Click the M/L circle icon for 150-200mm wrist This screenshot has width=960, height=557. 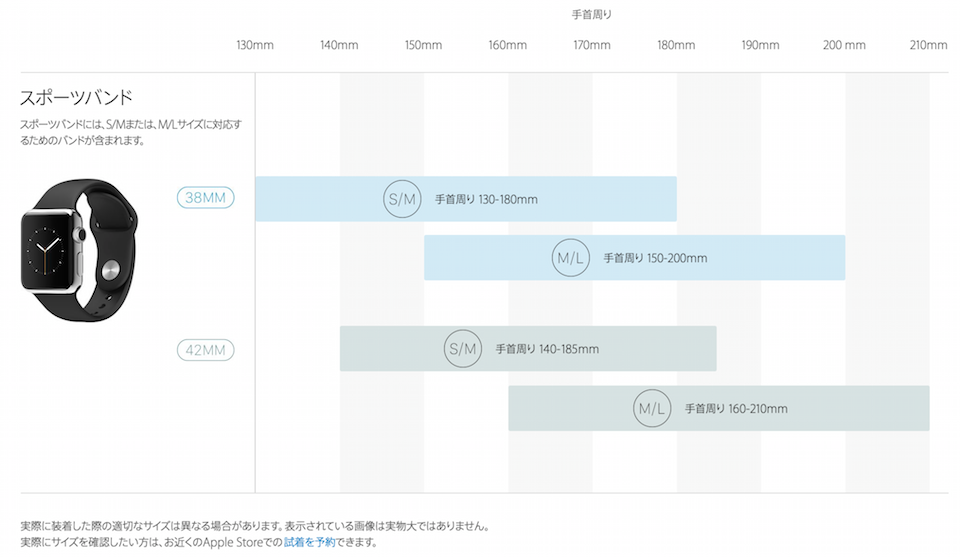tap(570, 258)
